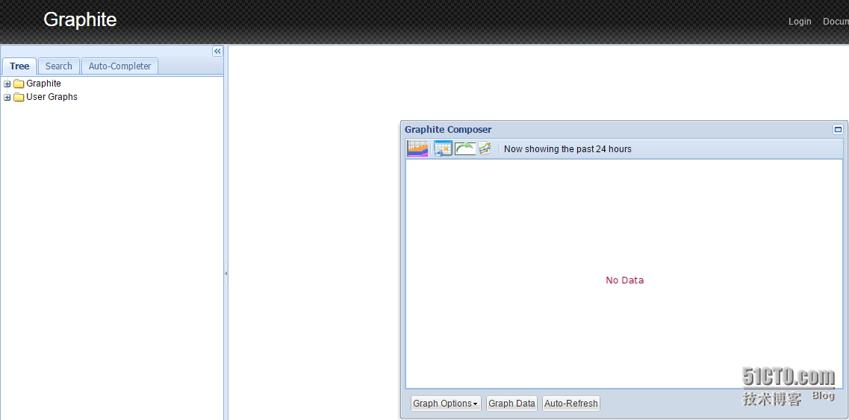849x420 pixels.
Task: Click the Graphite logo title in header
Action: pos(80,20)
